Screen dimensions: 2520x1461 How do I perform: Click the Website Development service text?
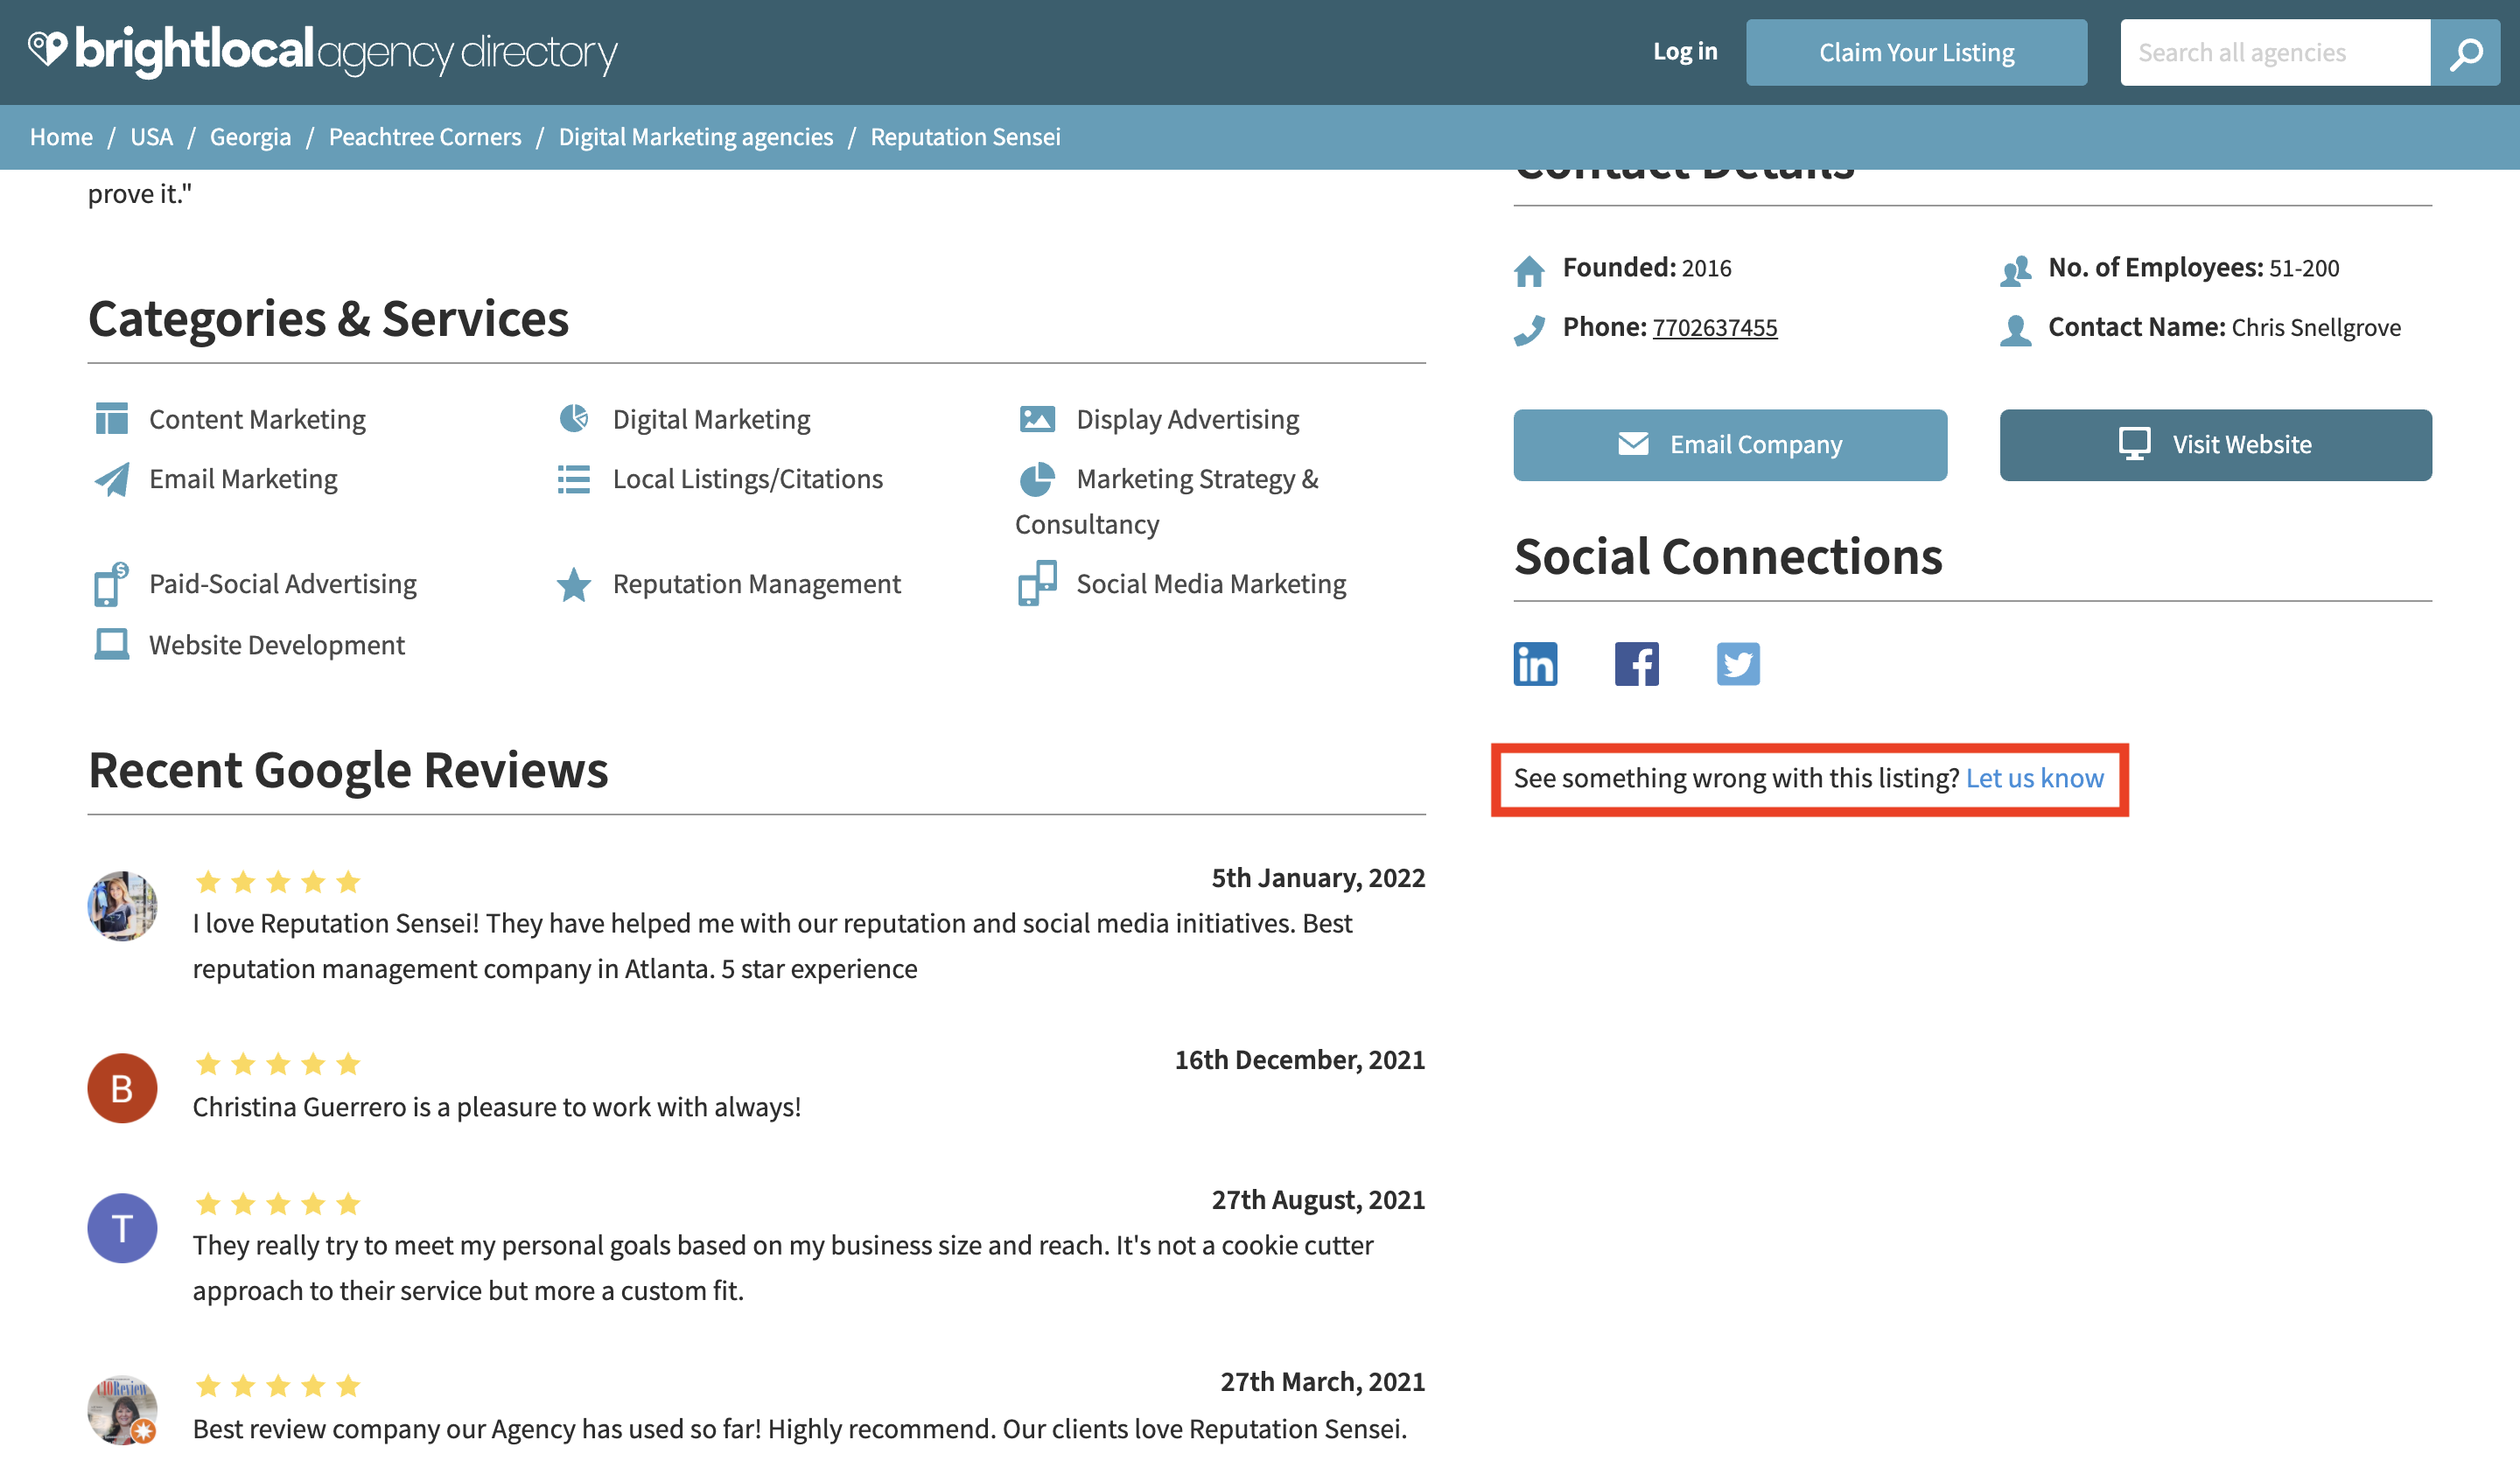277,645
